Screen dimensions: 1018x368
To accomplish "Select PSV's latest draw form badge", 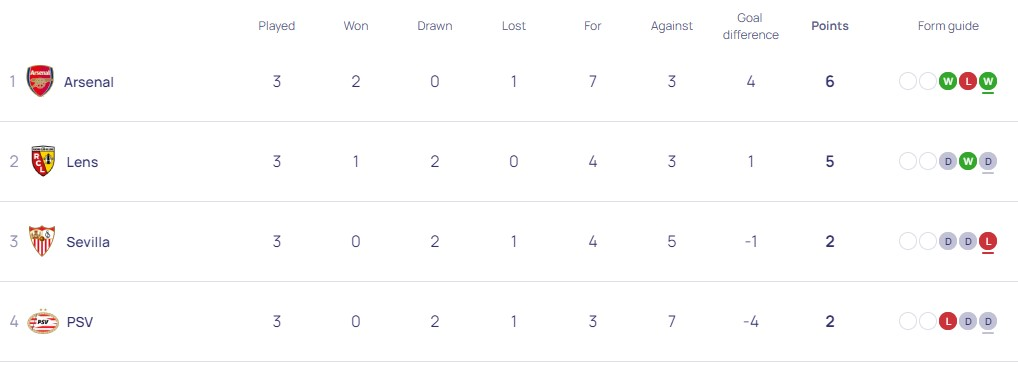I will [987, 321].
